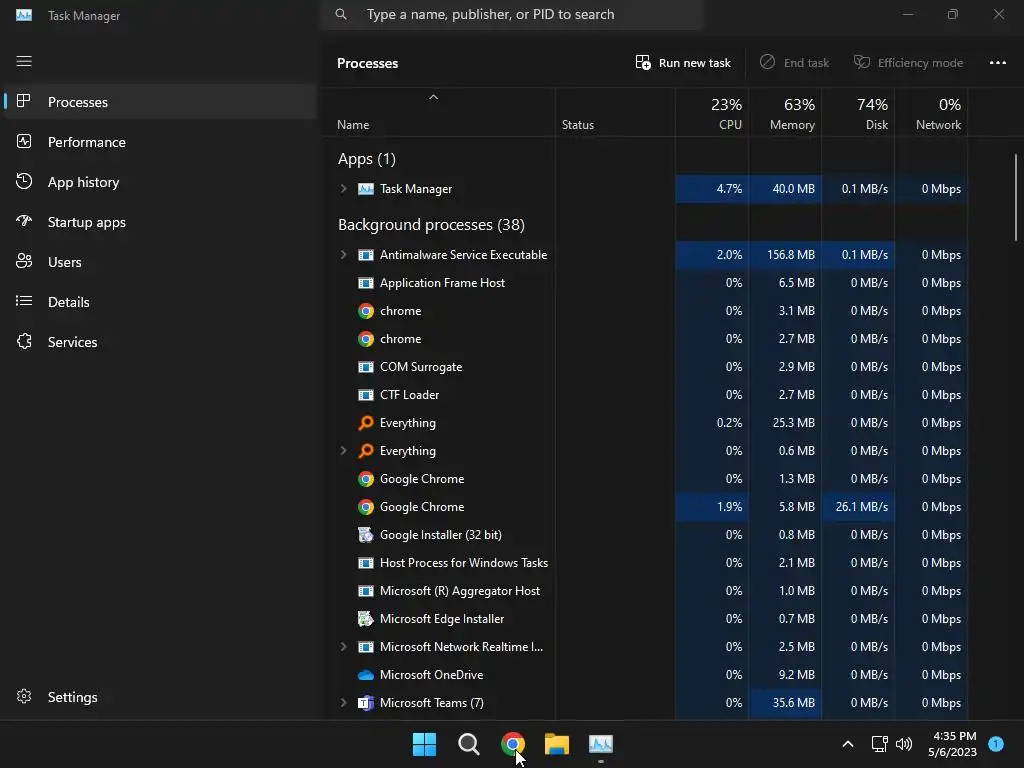Click the 25.3 MB Everything memory cell
The width and height of the screenshot is (1024, 768).
[x=785, y=423]
